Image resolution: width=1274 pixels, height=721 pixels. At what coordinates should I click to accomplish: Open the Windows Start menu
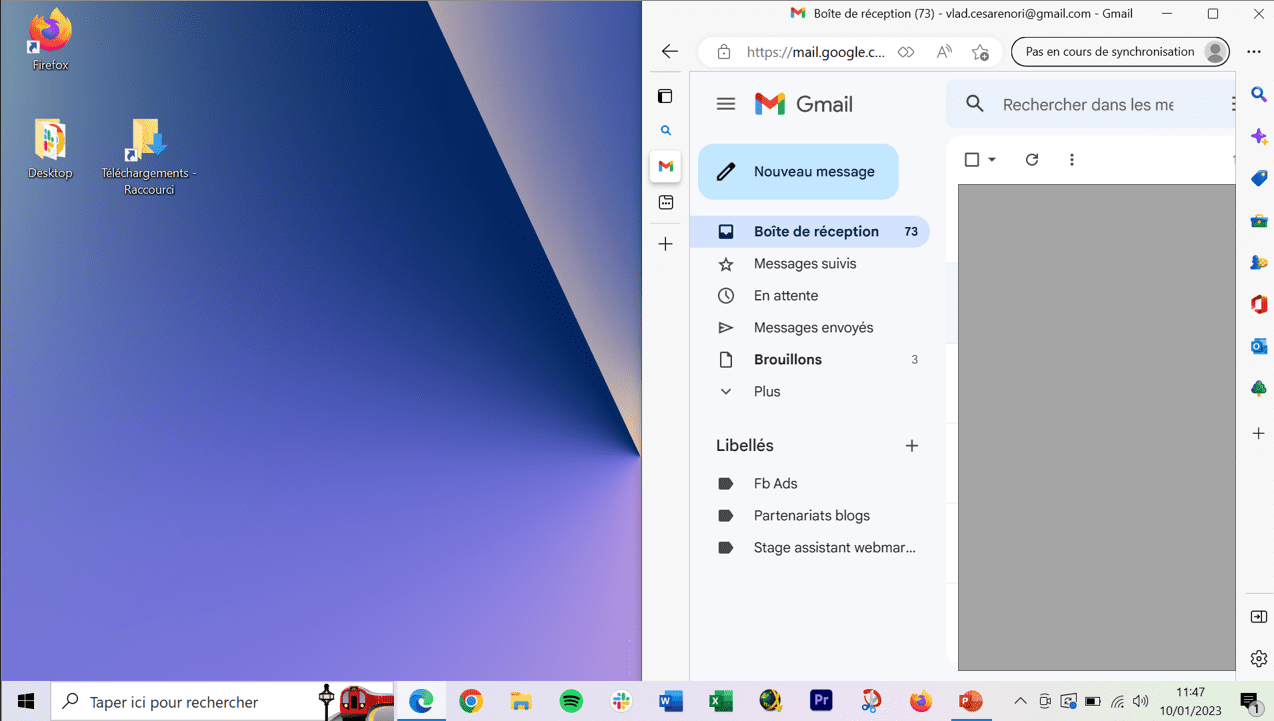click(26, 702)
